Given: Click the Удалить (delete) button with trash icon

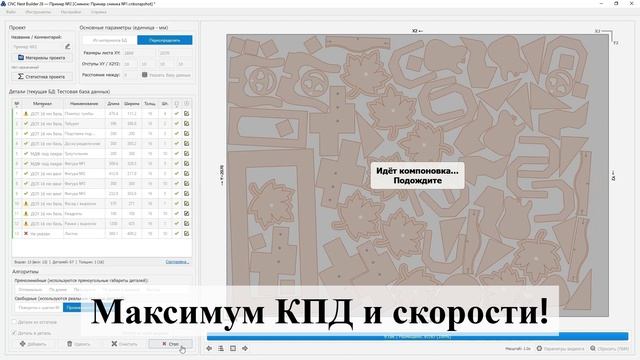Looking at the screenshot, I should [x=78, y=344].
